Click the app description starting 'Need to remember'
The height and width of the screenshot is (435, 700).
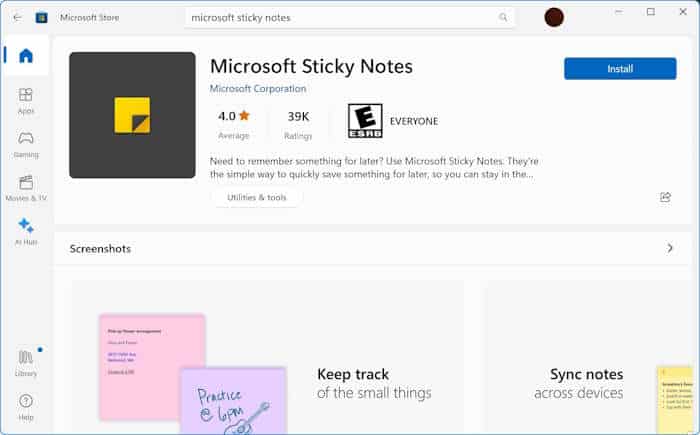(374, 167)
